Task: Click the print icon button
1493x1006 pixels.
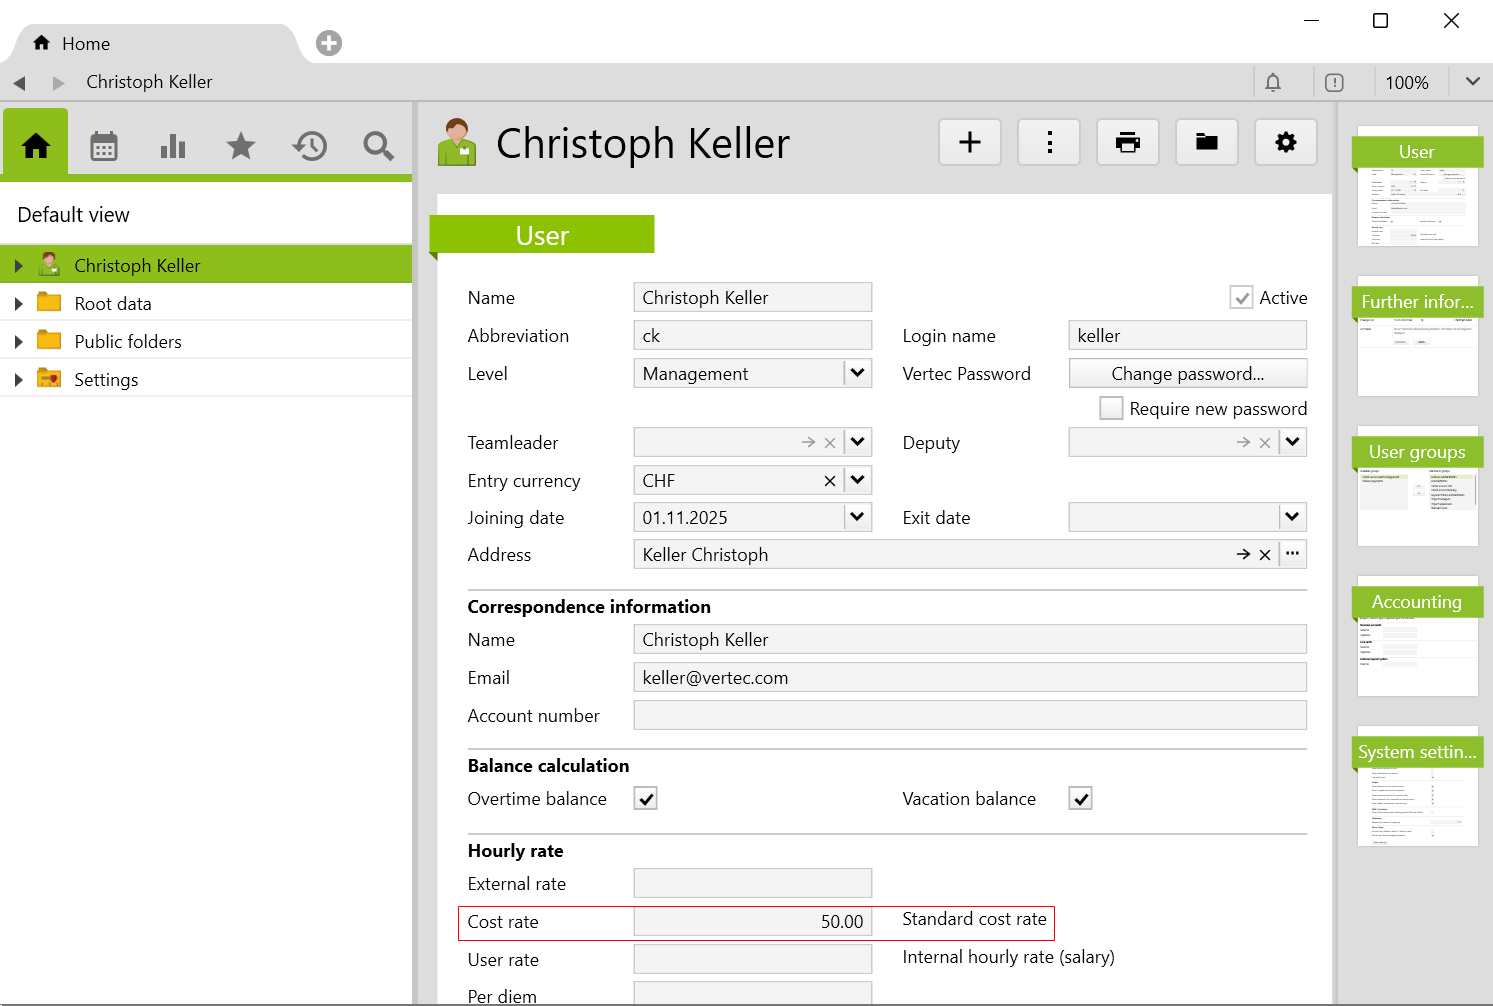Action: tap(1127, 142)
